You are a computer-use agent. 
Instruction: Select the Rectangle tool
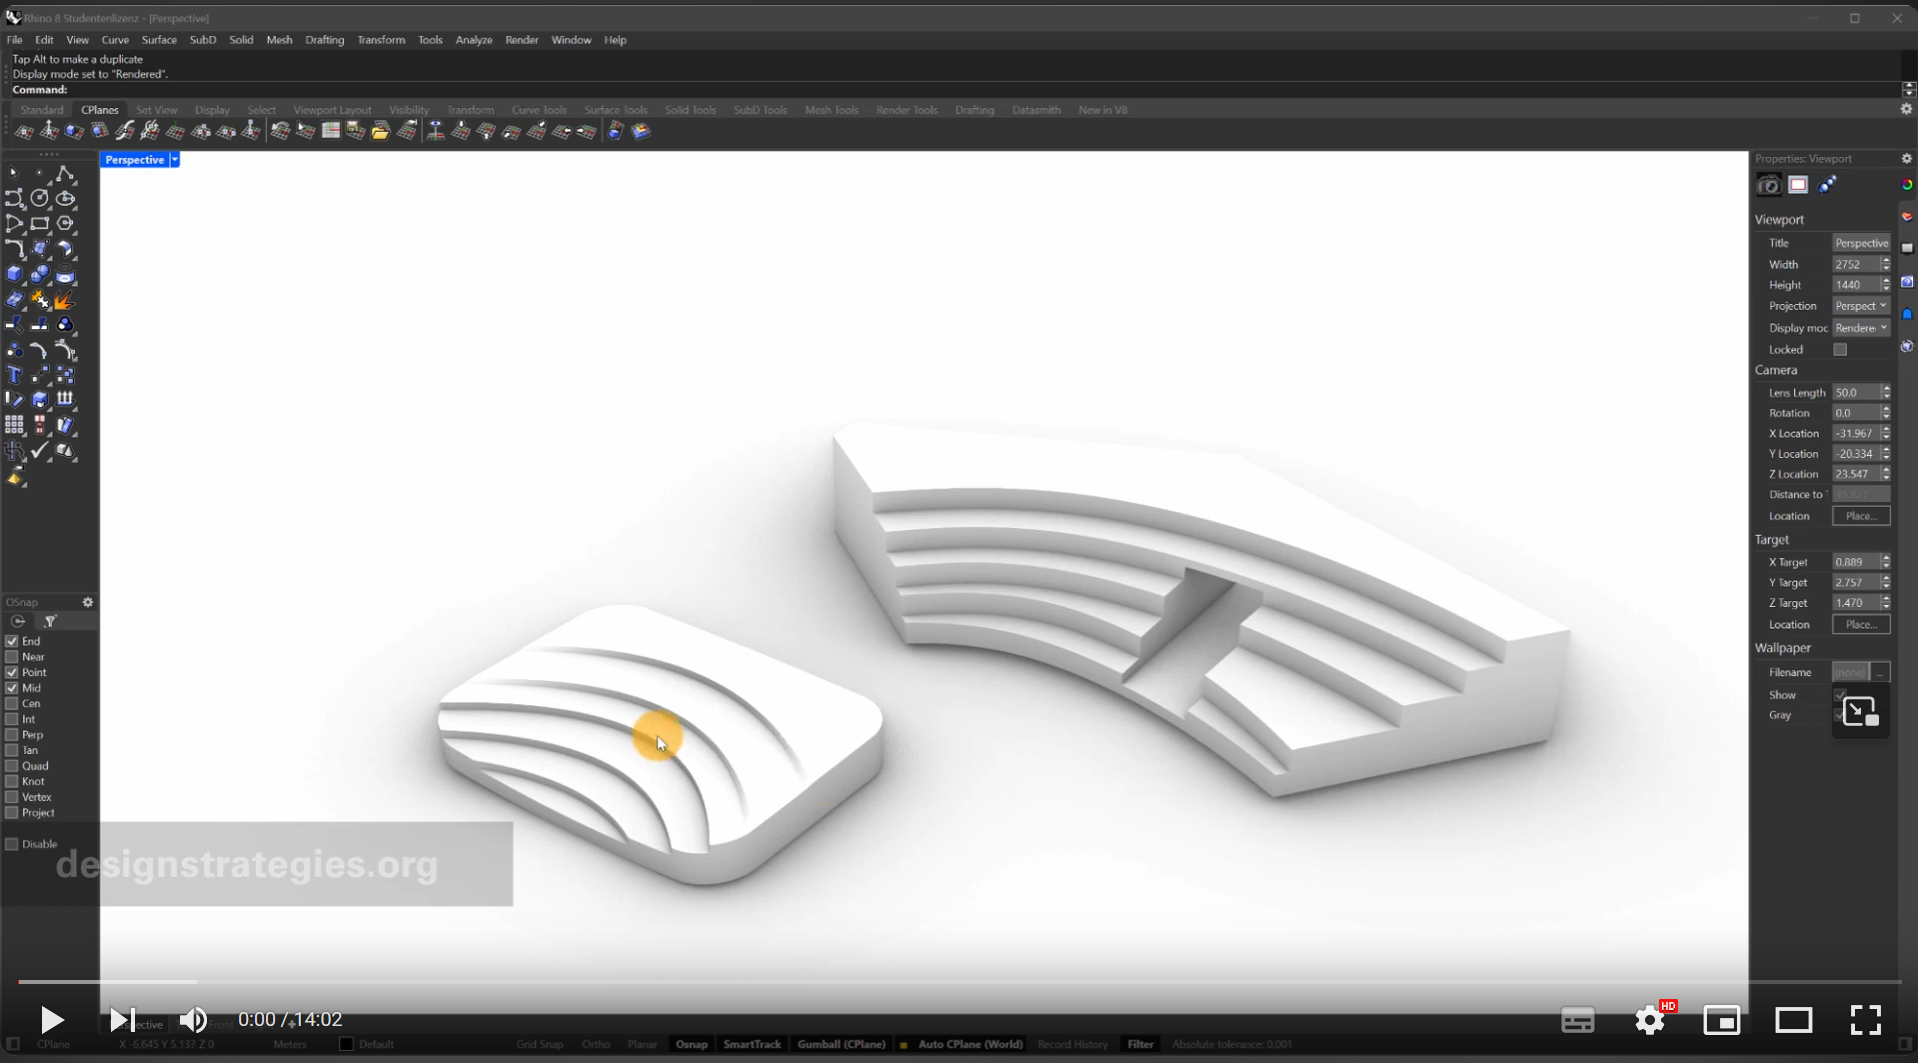coord(40,223)
